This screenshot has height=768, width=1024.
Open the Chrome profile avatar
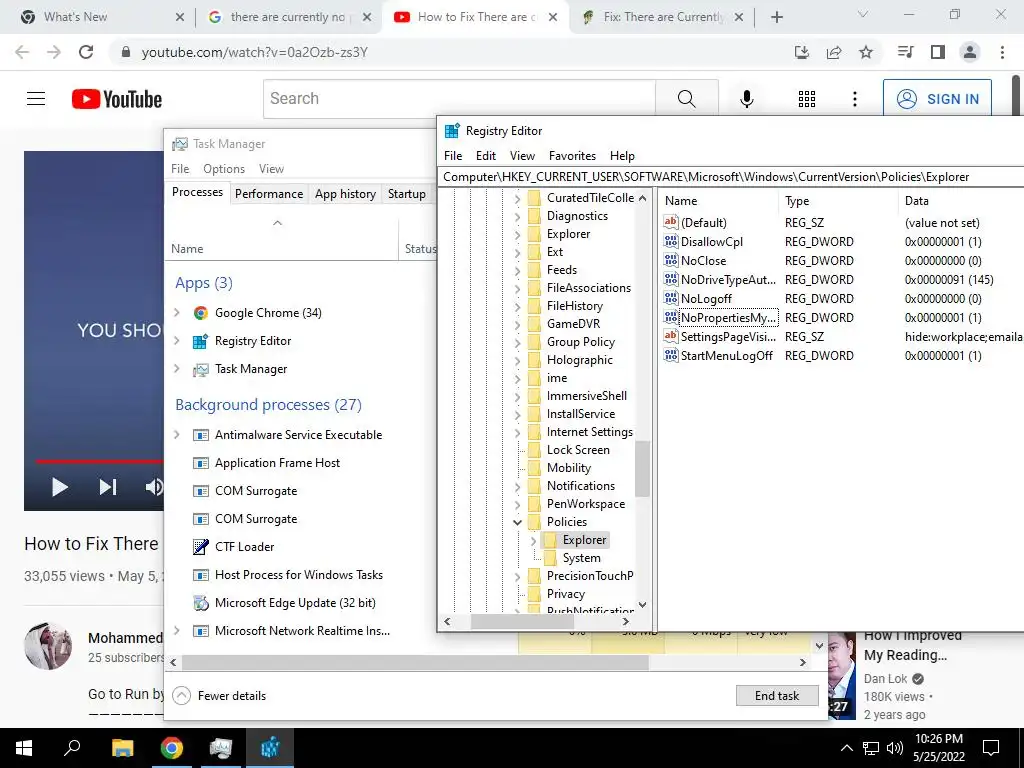tap(970, 52)
